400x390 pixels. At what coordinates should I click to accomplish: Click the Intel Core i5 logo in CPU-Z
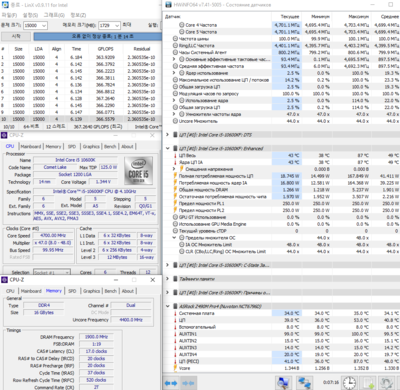pos(138,172)
